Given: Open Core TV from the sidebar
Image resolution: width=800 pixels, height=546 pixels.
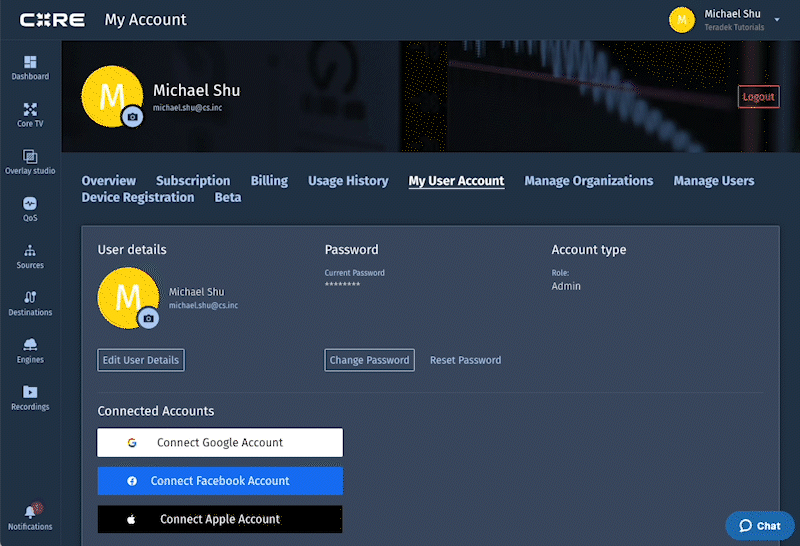Looking at the screenshot, I should click(30, 114).
